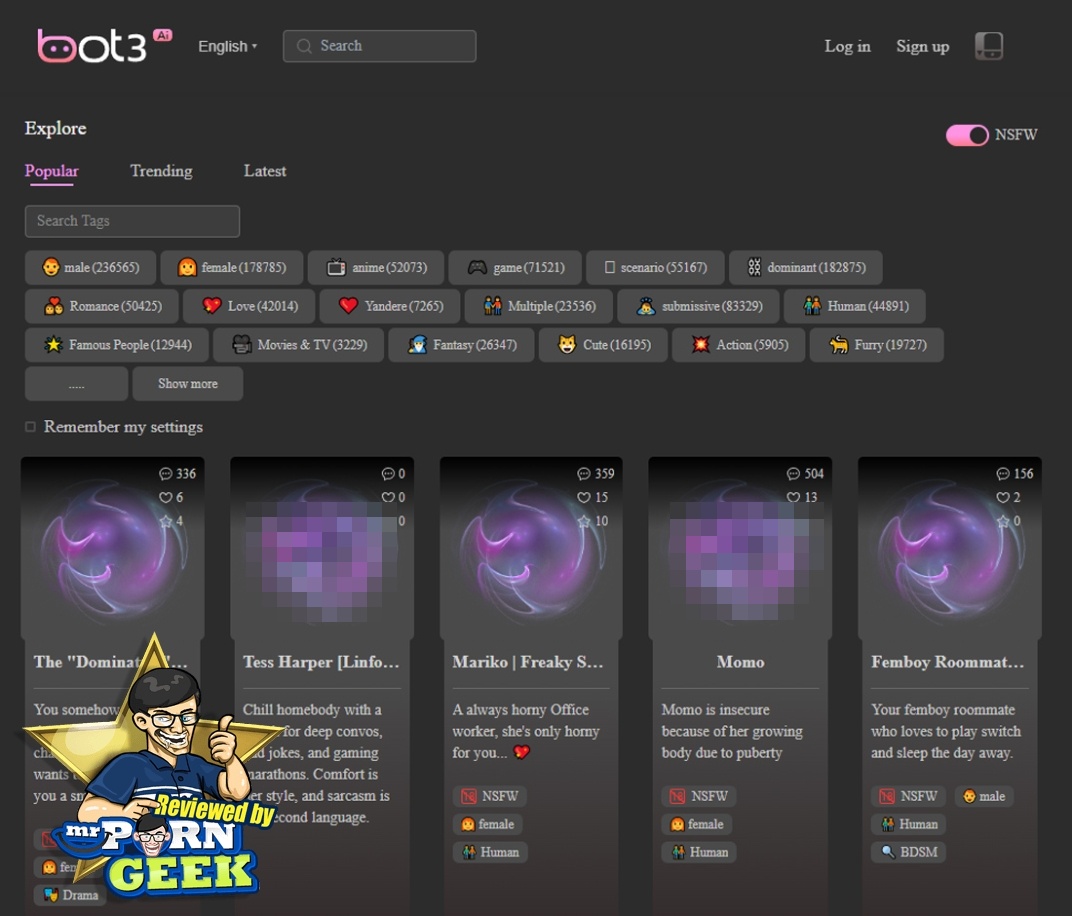This screenshot has width=1072, height=916.
Task: Click the heart icon on Mariko card
Action: (584, 497)
